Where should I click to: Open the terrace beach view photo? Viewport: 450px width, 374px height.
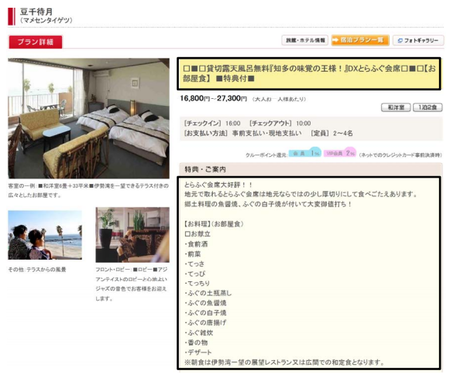[45, 235]
